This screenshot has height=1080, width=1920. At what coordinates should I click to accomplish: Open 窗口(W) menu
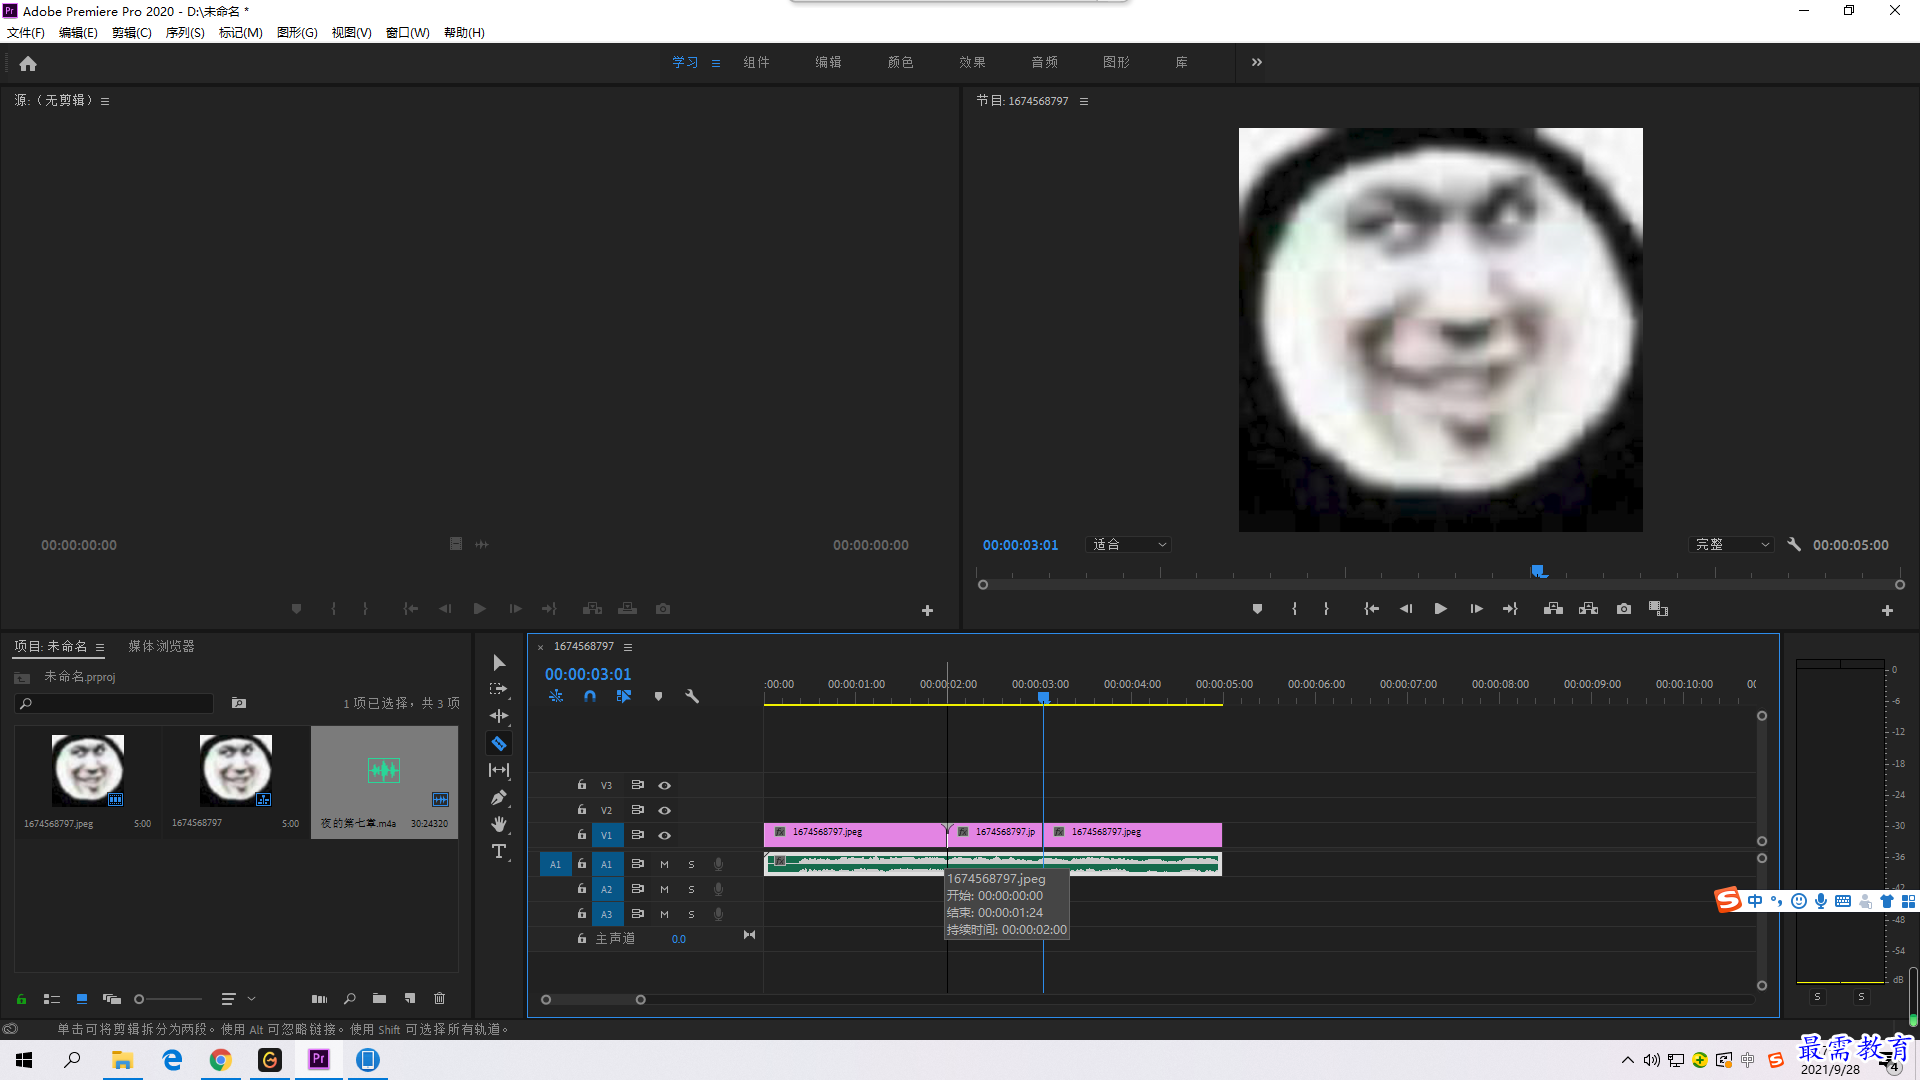tap(407, 33)
